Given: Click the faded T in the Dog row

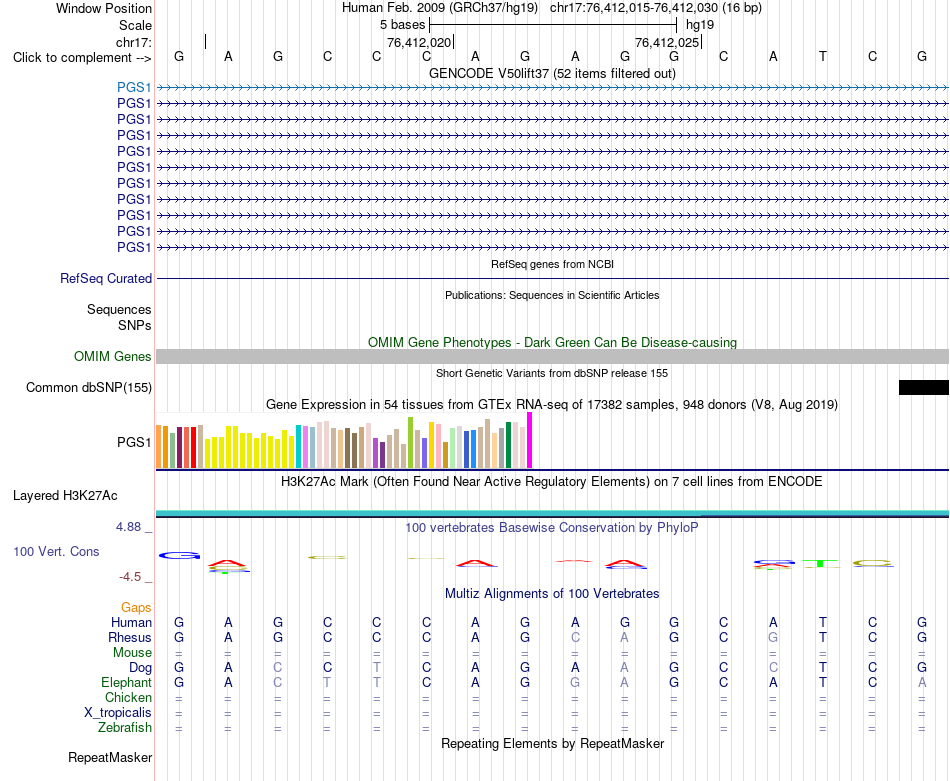Looking at the screenshot, I should 377,667.
